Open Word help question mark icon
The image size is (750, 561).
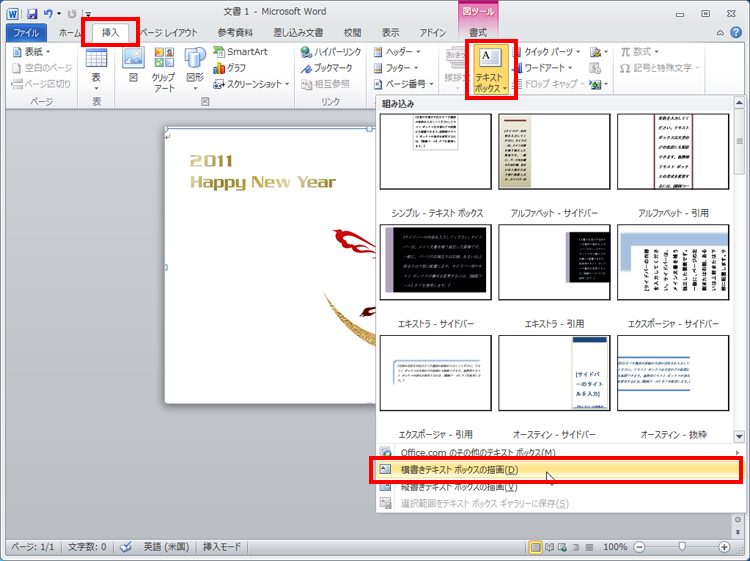(736, 33)
